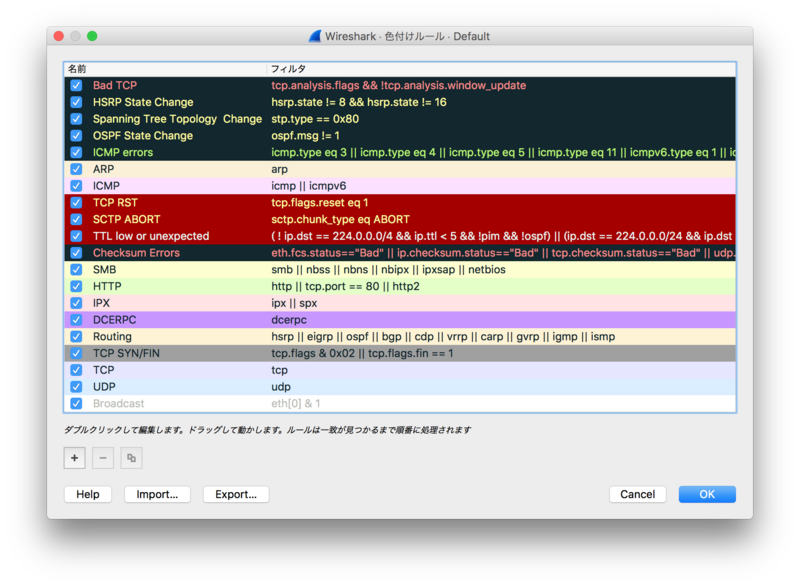This screenshot has width=800, height=586.
Task: Click the filter text 'arp'
Action: click(279, 169)
